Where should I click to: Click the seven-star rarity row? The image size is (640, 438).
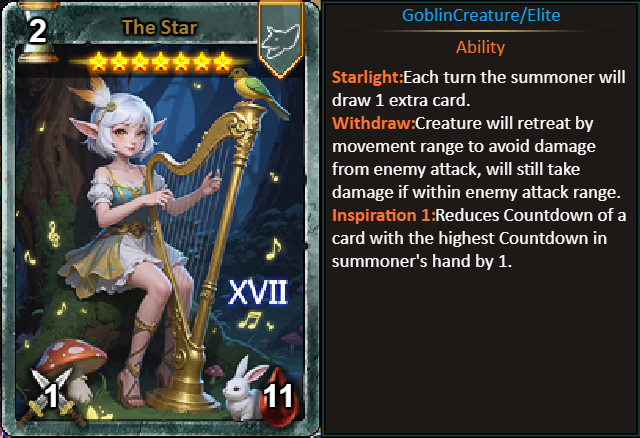coord(160,62)
